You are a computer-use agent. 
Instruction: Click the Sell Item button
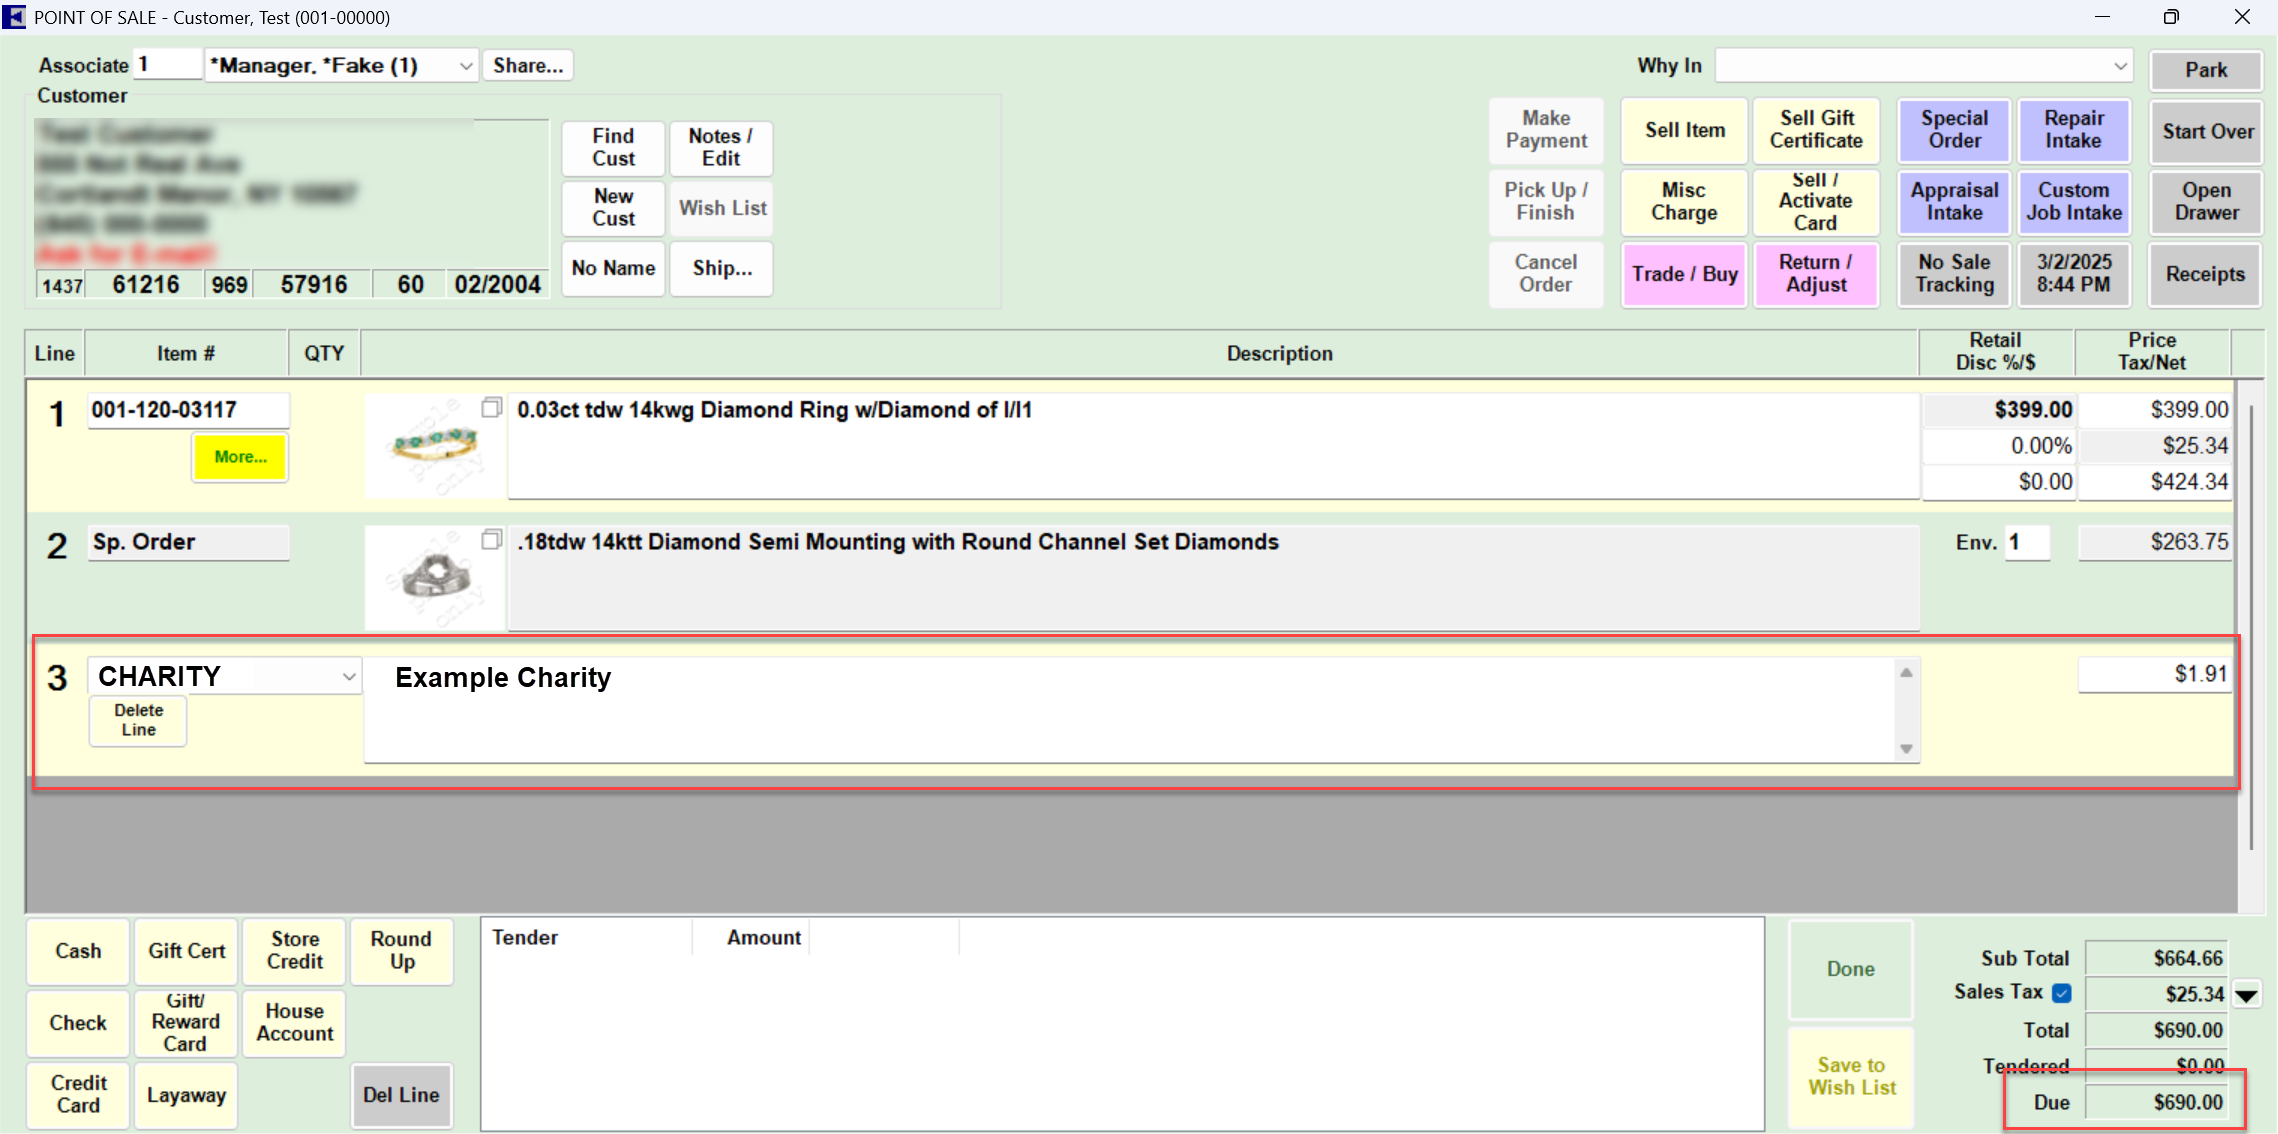click(1684, 130)
